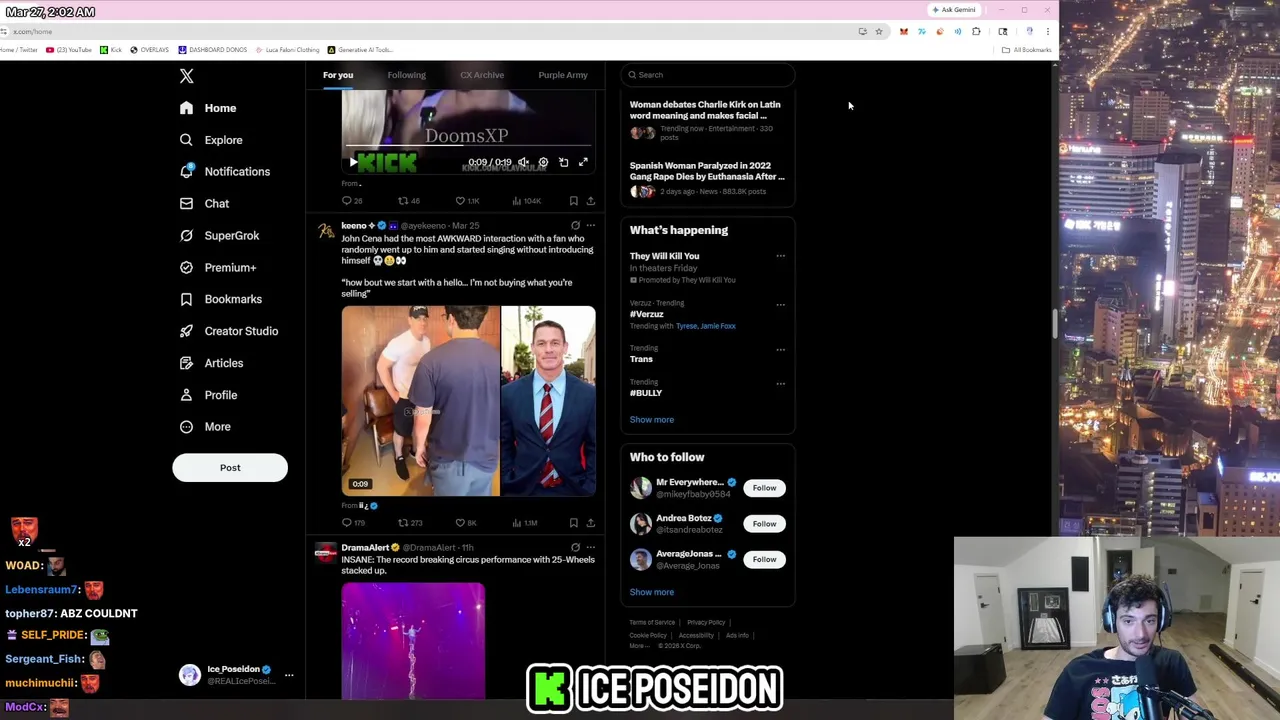The image size is (1280, 720).
Task: Open Premium+ subscription page
Action: click(x=218, y=267)
